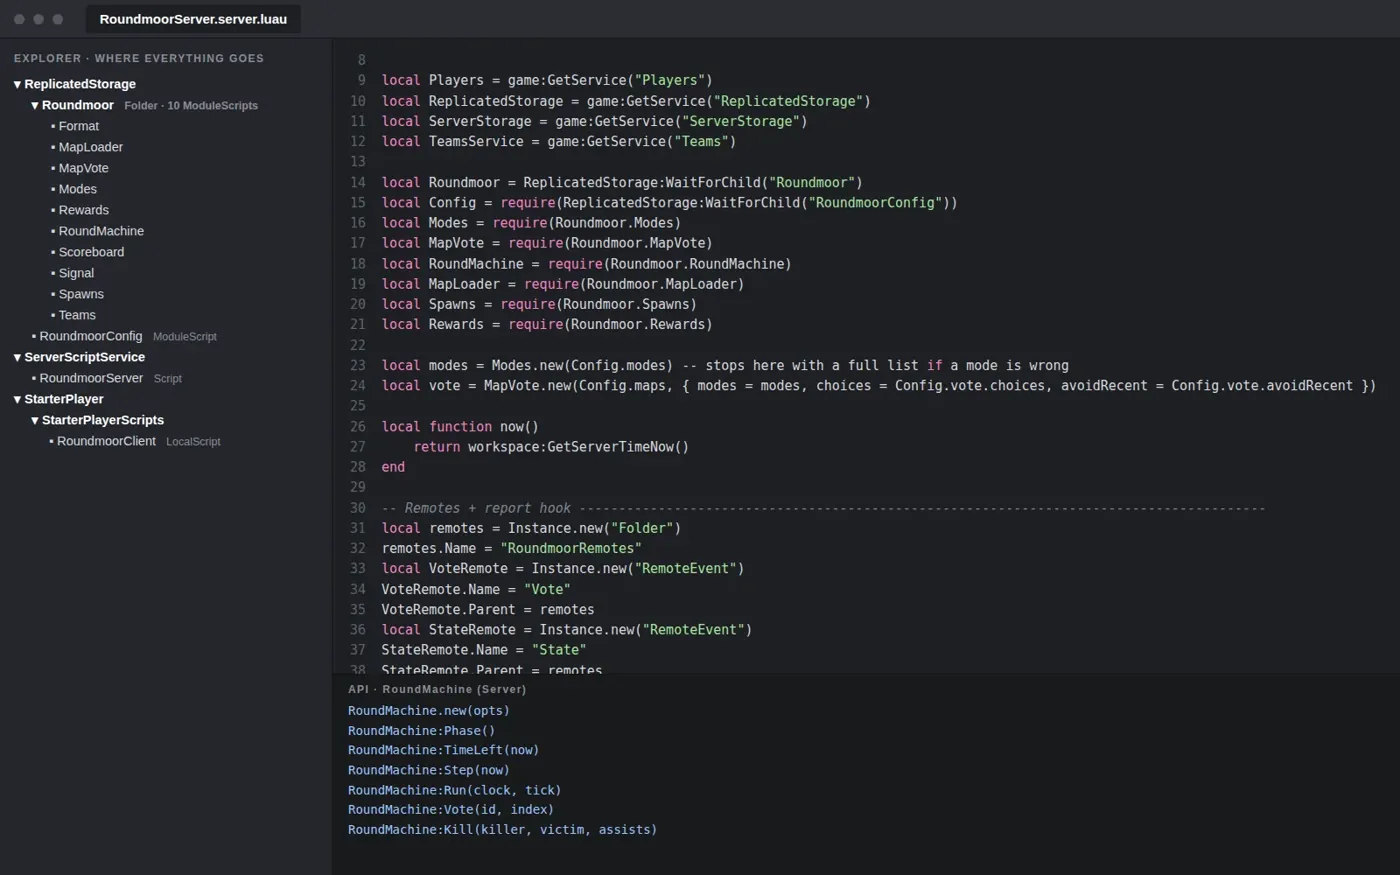
Task: Click the red close window dot
Action: pos(19,19)
